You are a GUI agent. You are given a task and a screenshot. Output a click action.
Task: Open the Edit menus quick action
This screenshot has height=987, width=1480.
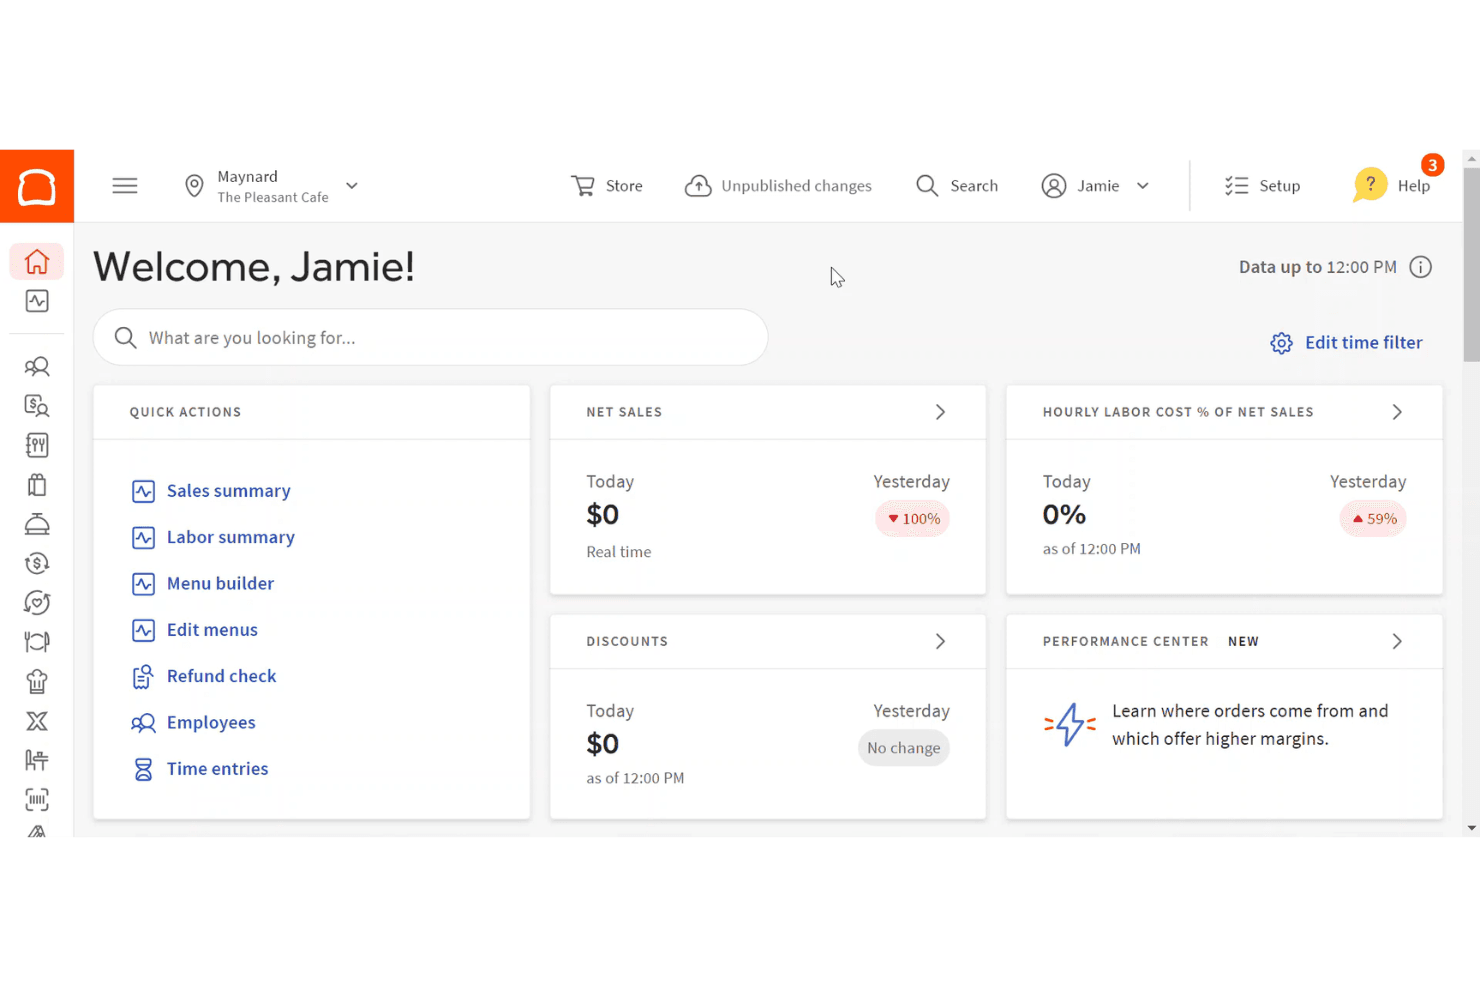[195, 630]
